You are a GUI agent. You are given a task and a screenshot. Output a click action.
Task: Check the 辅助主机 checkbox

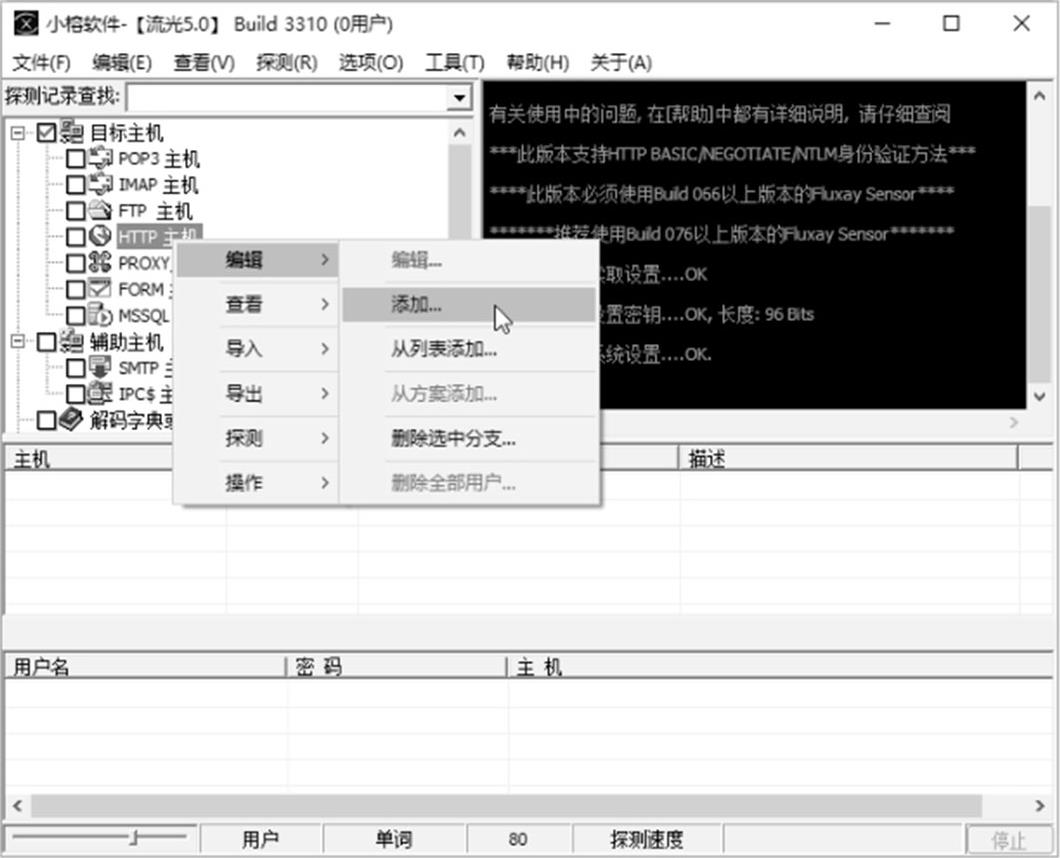pyautogui.click(x=47, y=341)
